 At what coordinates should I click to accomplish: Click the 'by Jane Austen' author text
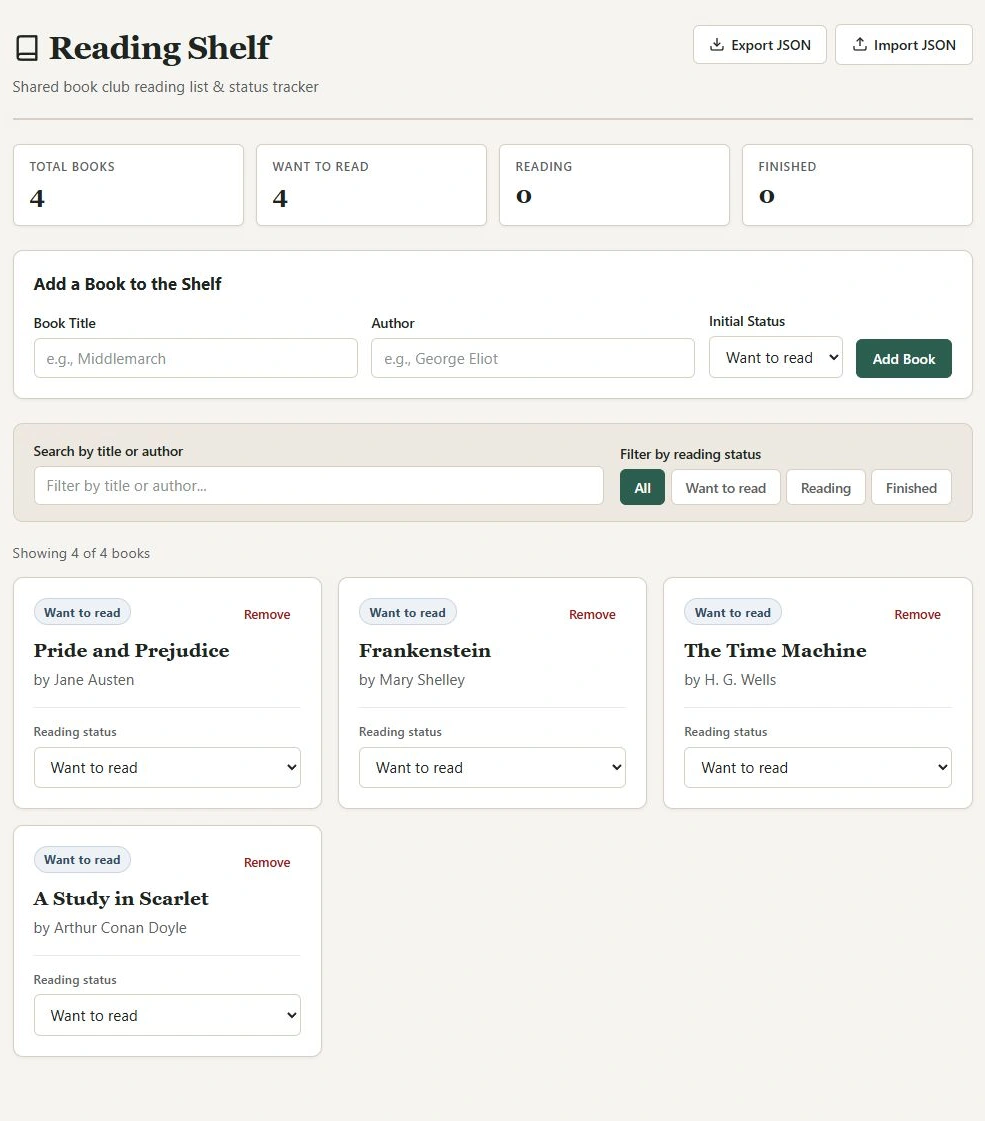[84, 680]
